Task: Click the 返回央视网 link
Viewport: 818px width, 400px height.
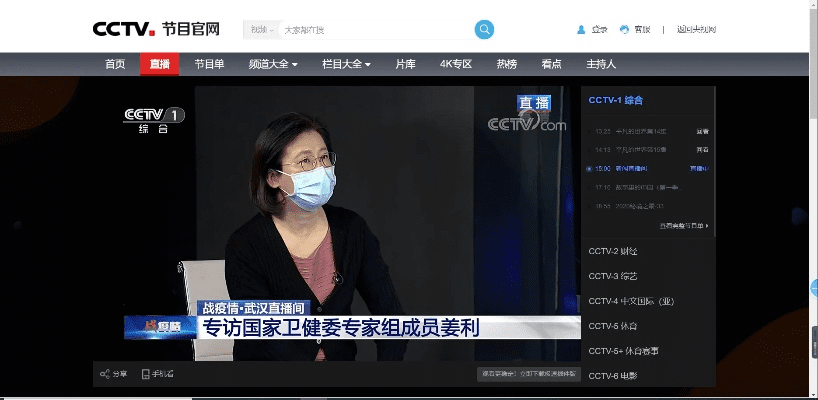Action: click(696, 30)
